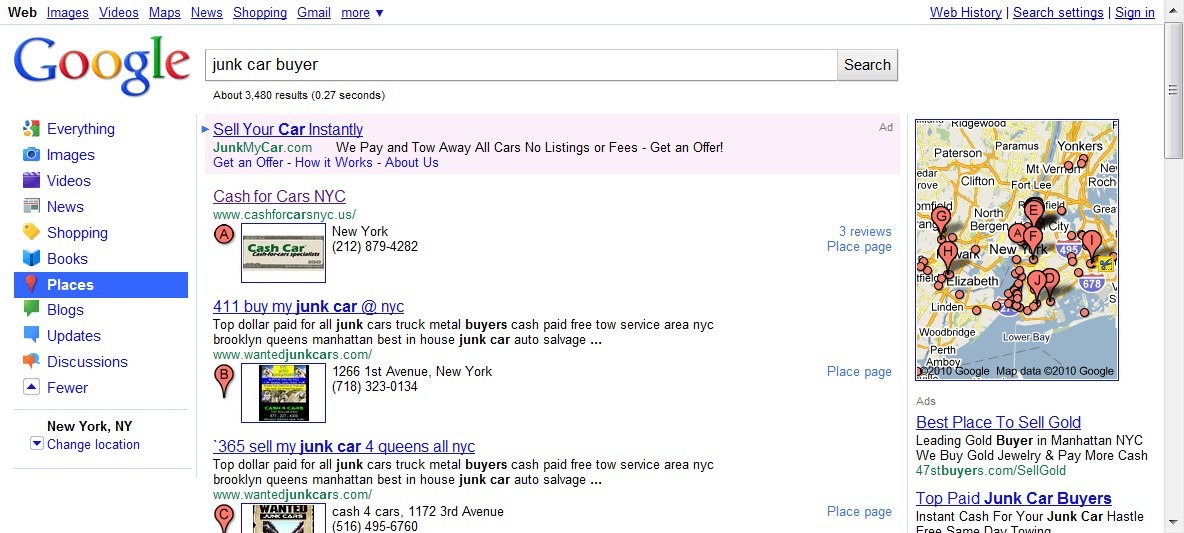
Task: Switch to Images in the top navigation
Action: pyautogui.click(x=67, y=13)
